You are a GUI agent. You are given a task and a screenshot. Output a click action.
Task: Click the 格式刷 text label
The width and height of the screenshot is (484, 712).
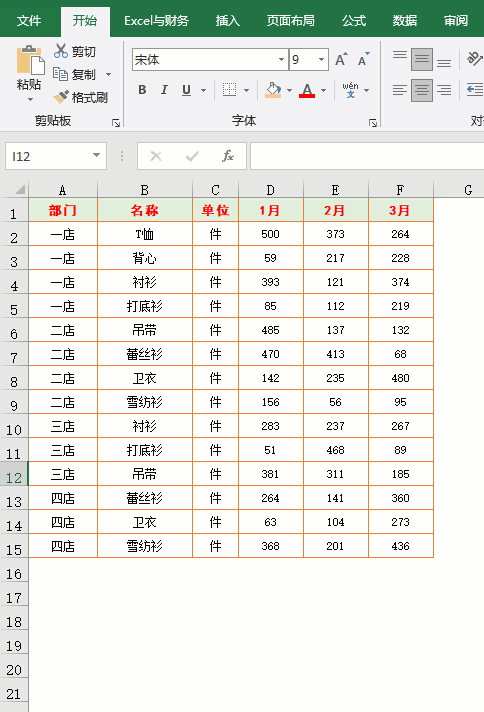[89, 97]
